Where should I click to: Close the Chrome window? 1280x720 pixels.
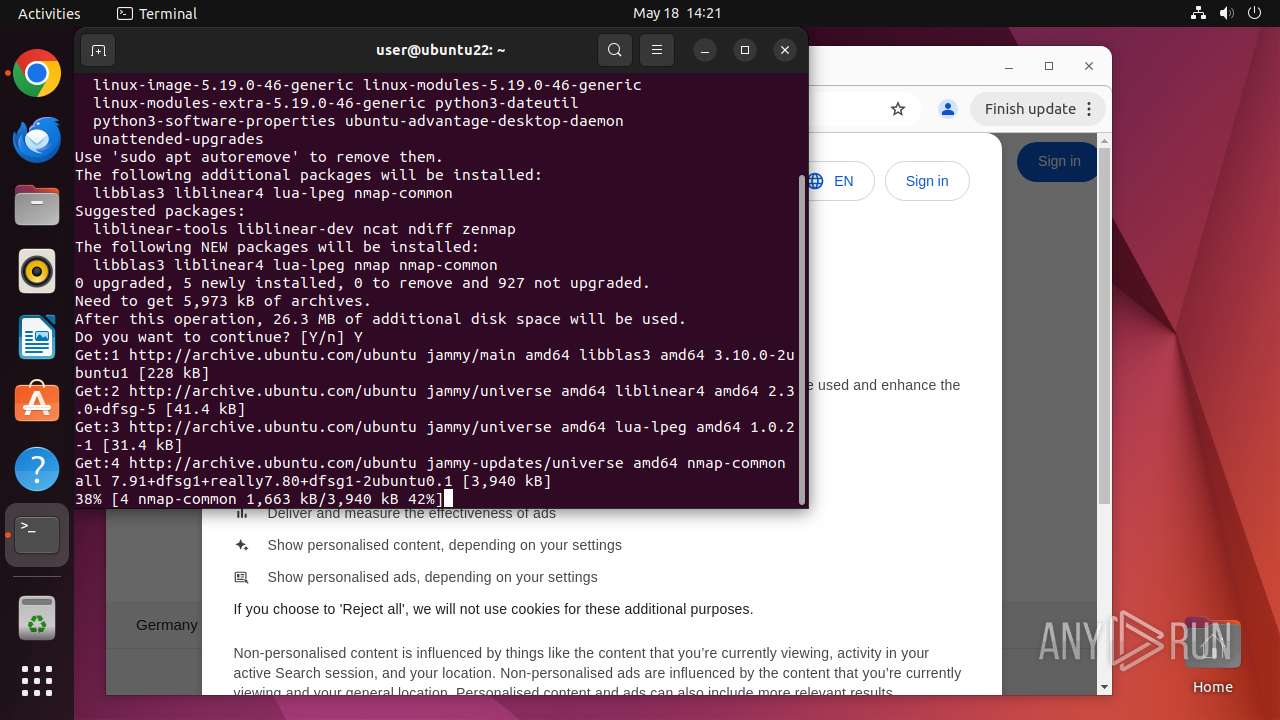pyautogui.click(x=1089, y=66)
